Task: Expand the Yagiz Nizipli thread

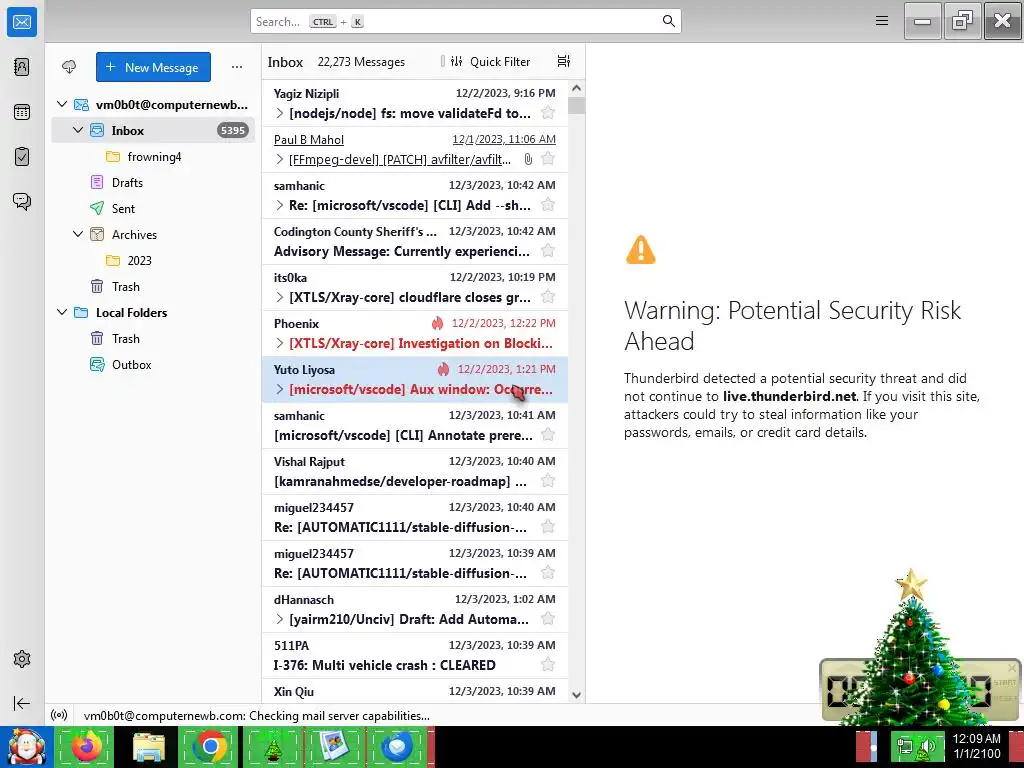Action: coord(280,113)
